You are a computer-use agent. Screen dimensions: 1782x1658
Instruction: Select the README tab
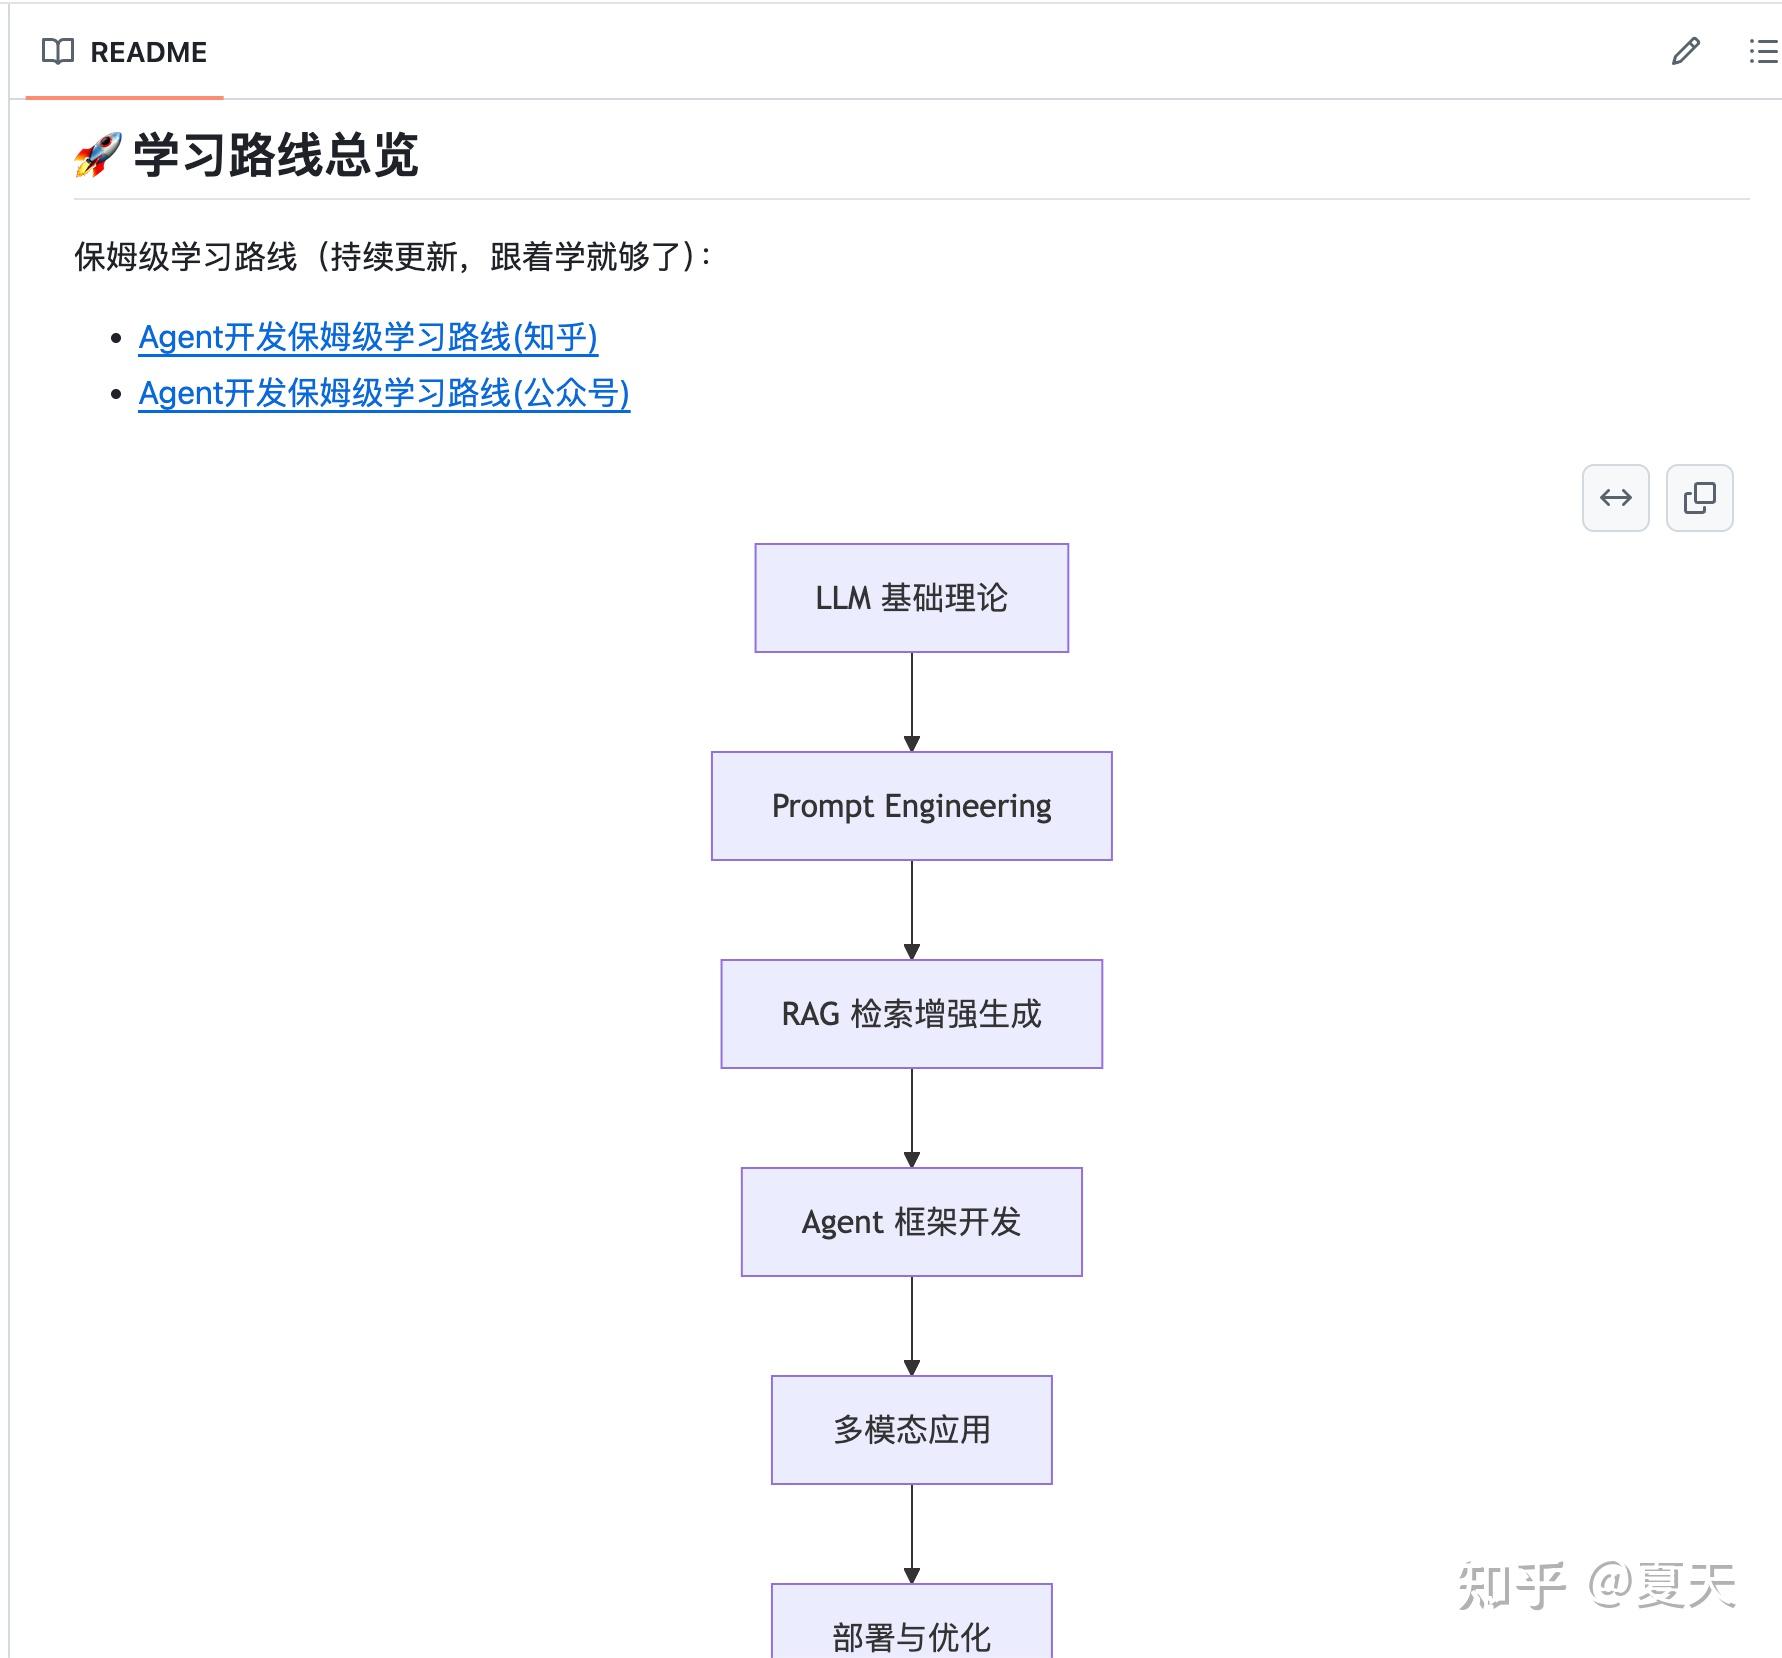(x=125, y=52)
